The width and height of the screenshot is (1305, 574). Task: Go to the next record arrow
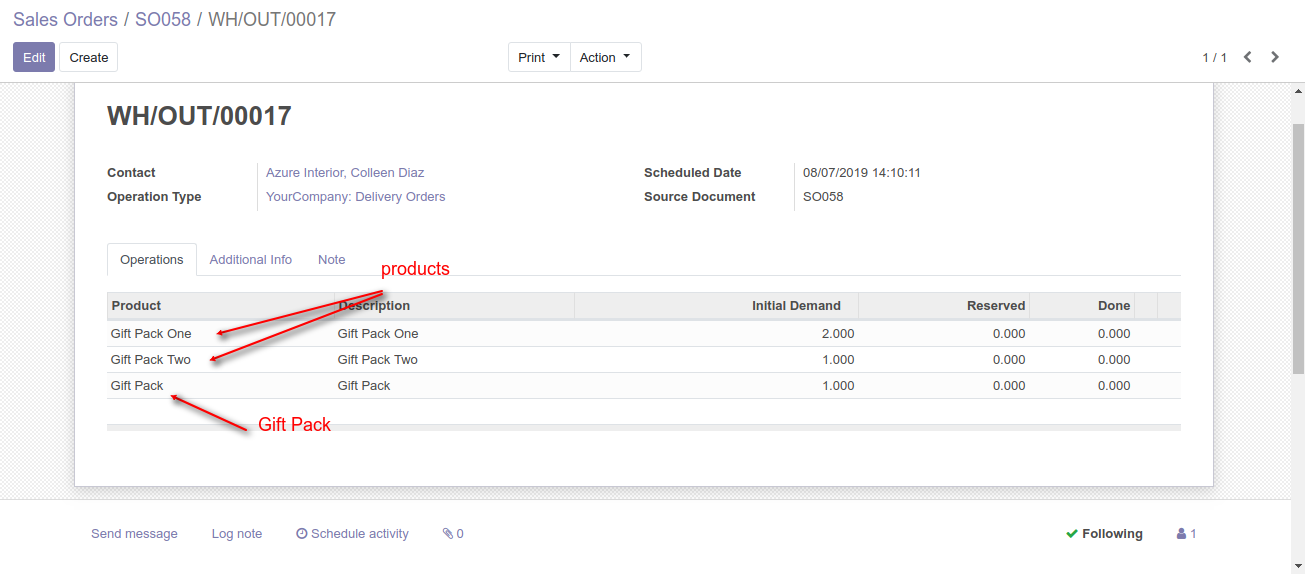pyautogui.click(x=1275, y=57)
